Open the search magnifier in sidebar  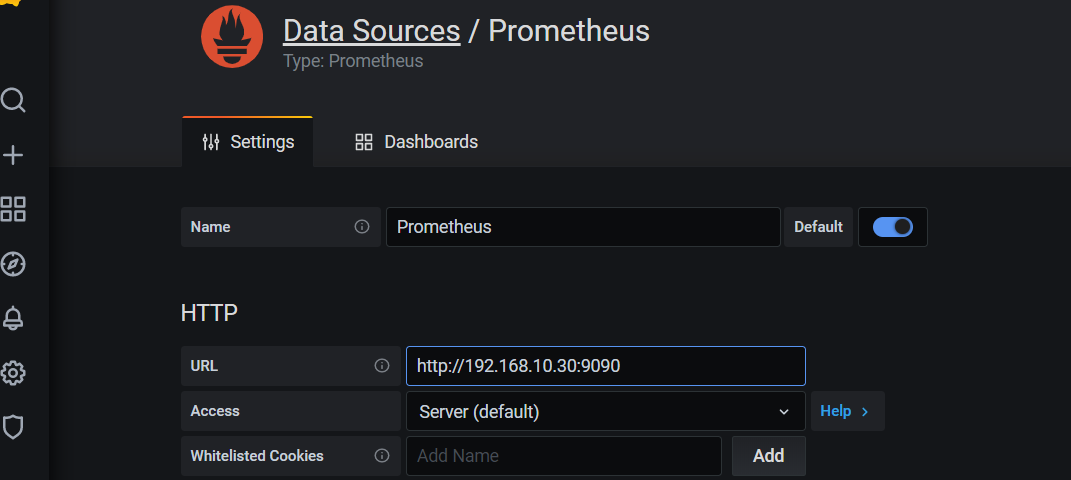pyautogui.click(x=13, y=100)
